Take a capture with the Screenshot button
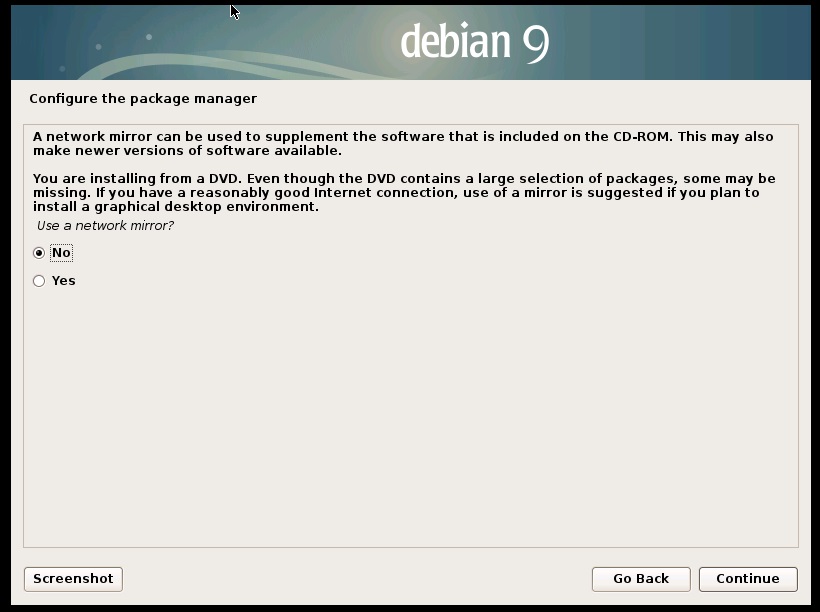This screenshot has width=820, height=612. point(73,578)
